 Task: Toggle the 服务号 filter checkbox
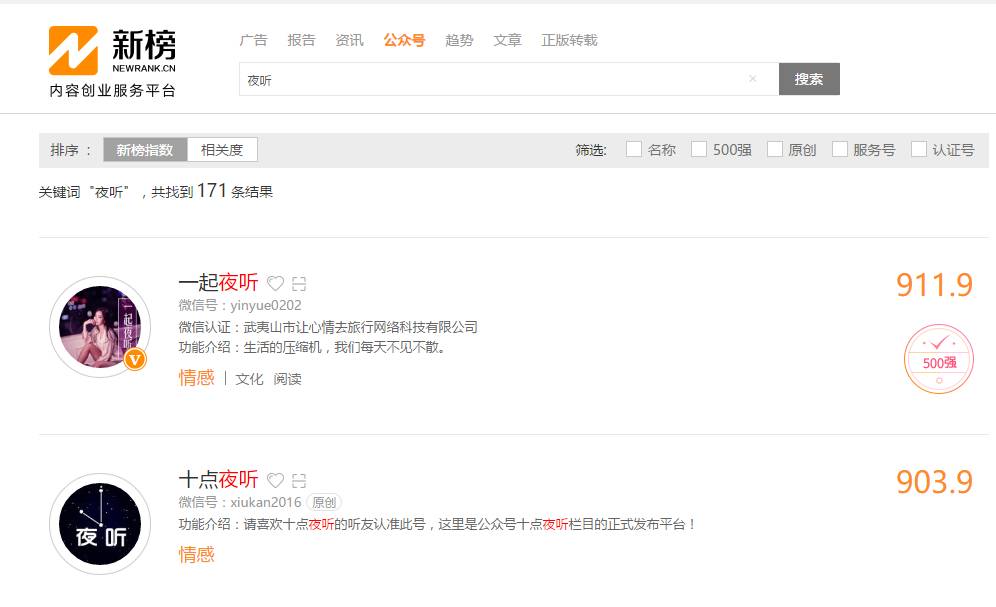pyautogui.click(x=840, y=149)
